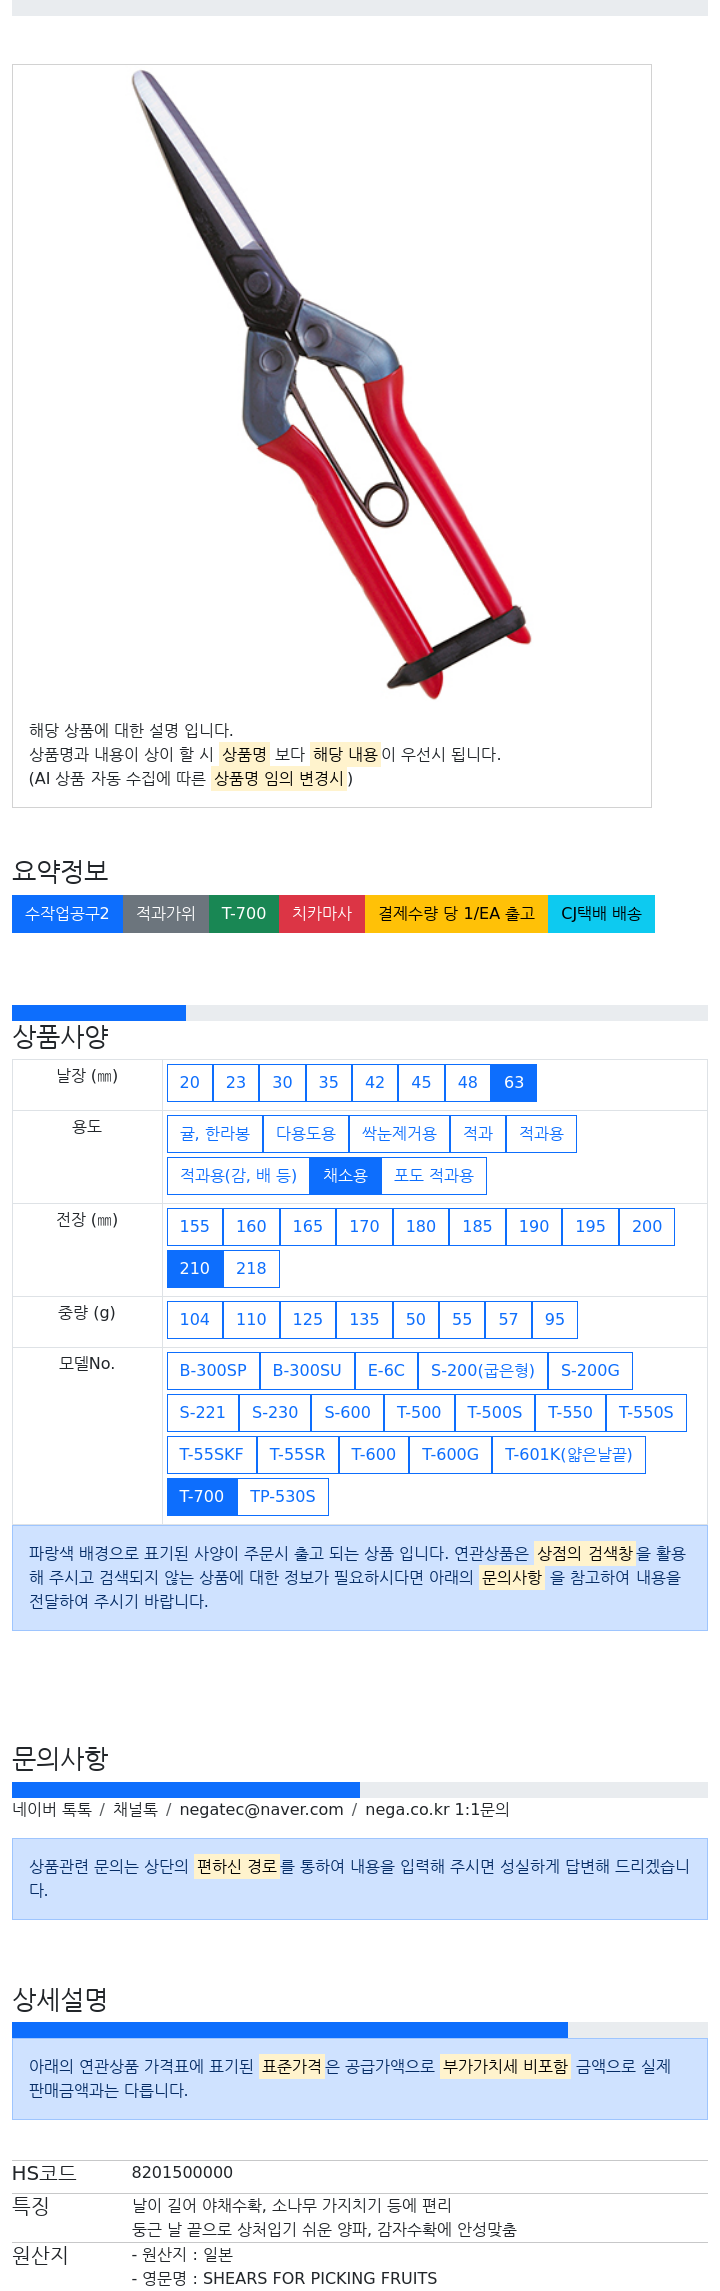Select the 귤, 한라봉 usage option
The image size is (720, 2291).
tap(215, 1134)
